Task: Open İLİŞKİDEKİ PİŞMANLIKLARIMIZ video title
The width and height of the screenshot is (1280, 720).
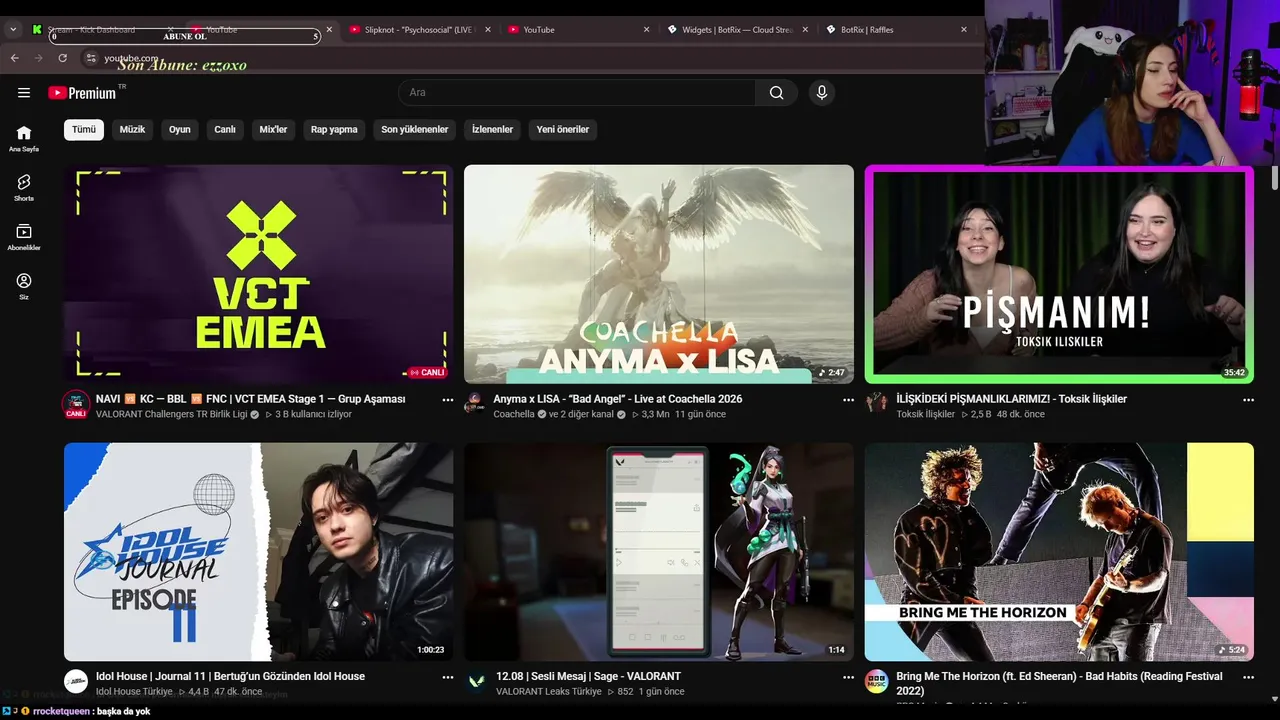Action: [1011, 399]
